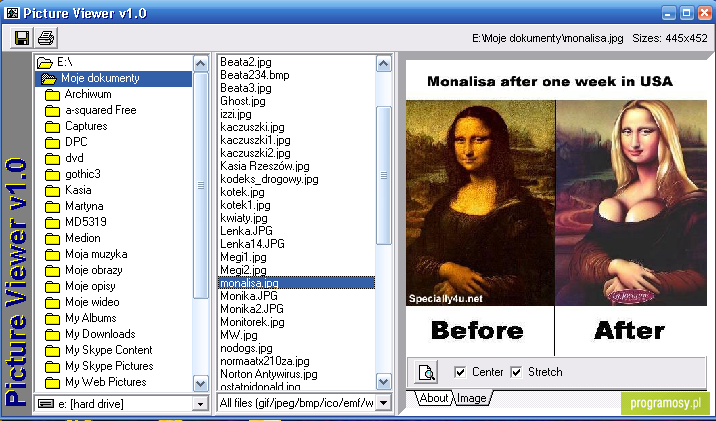Select file kaczuszki.jpg
This screenshot has height=421, width=716.
coord(252,127)
